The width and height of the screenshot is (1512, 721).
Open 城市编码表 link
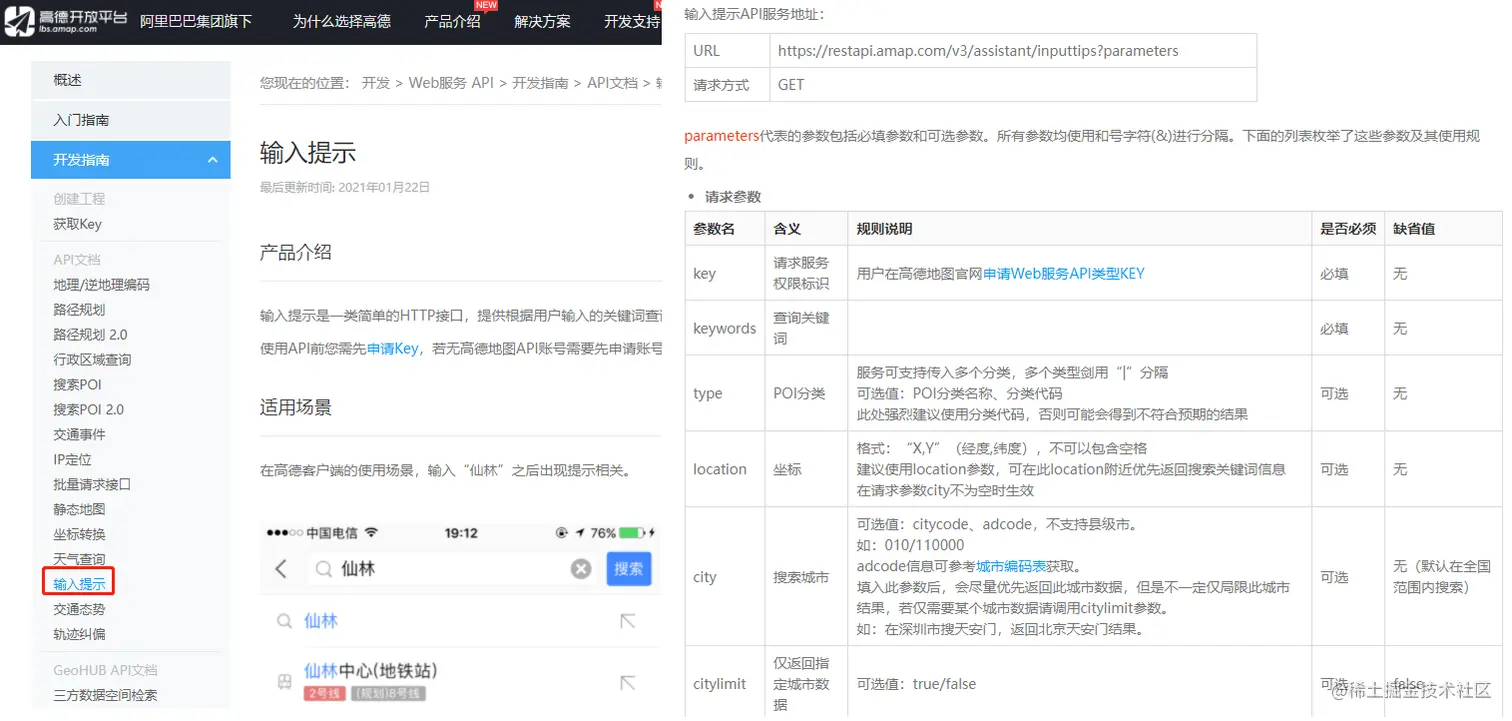1011,565
